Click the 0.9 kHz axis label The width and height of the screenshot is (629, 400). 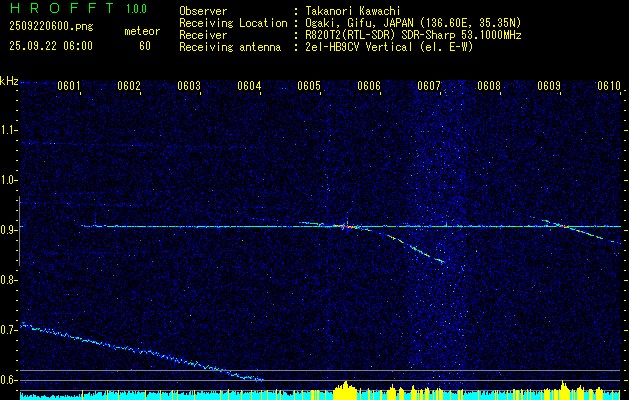coord(7,230)
